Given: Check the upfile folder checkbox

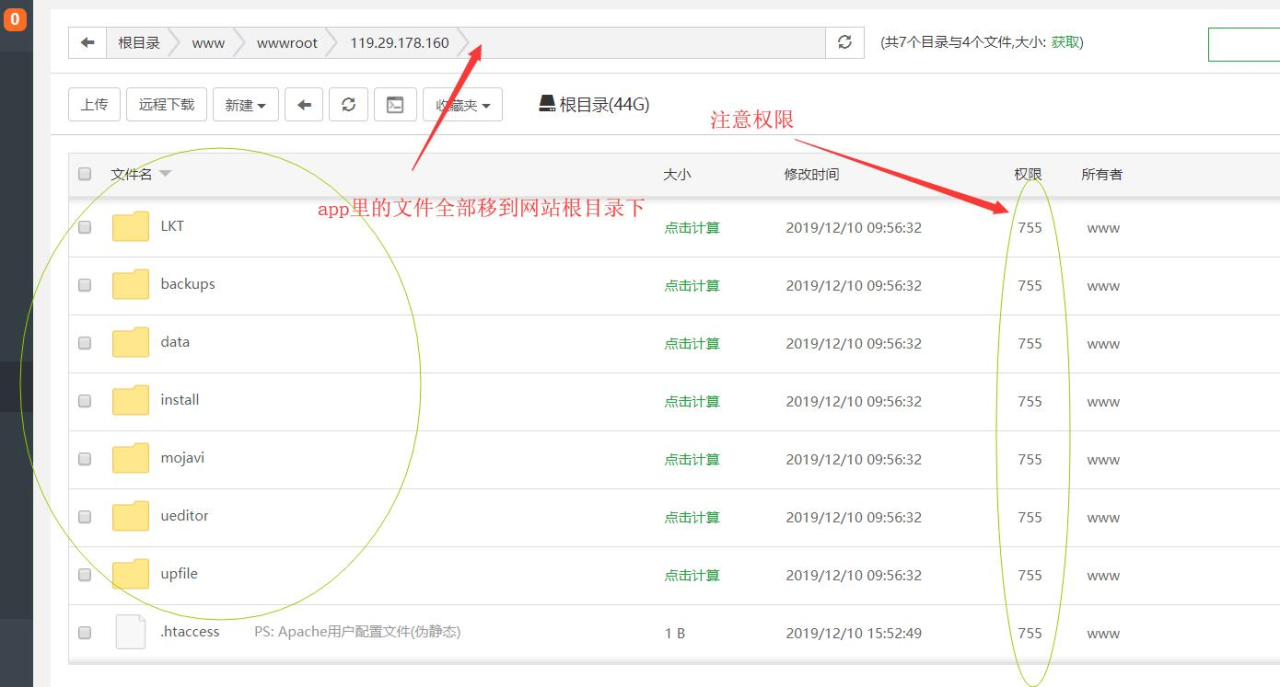Looking at the screenshot, I should click(84, 575).
